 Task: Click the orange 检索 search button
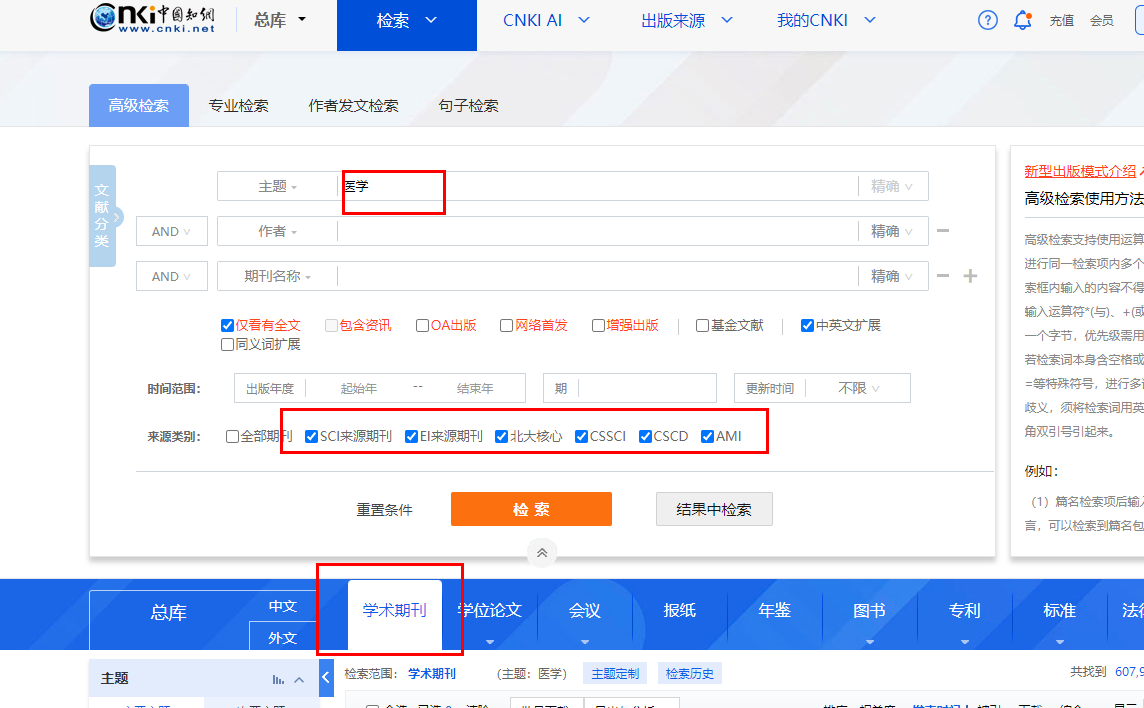[531, 509]
